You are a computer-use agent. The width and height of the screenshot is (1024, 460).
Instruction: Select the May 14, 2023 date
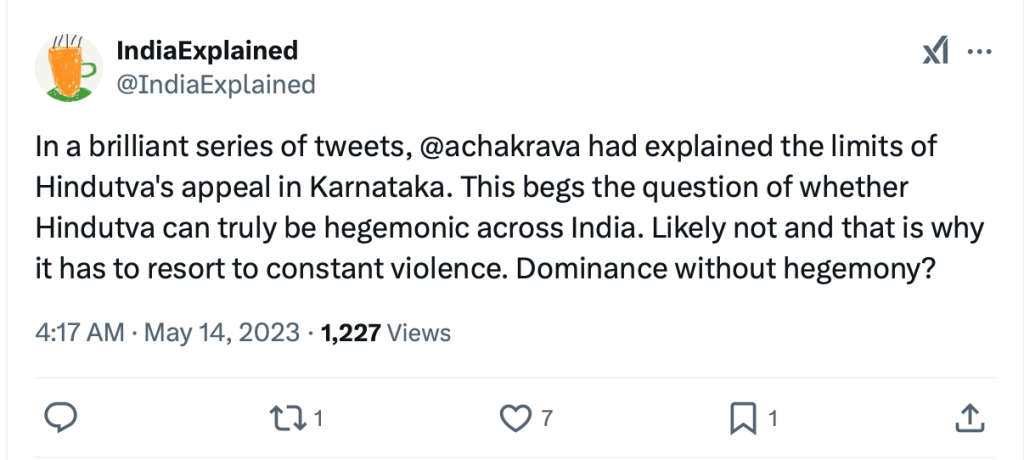click(x=221, y=332)
